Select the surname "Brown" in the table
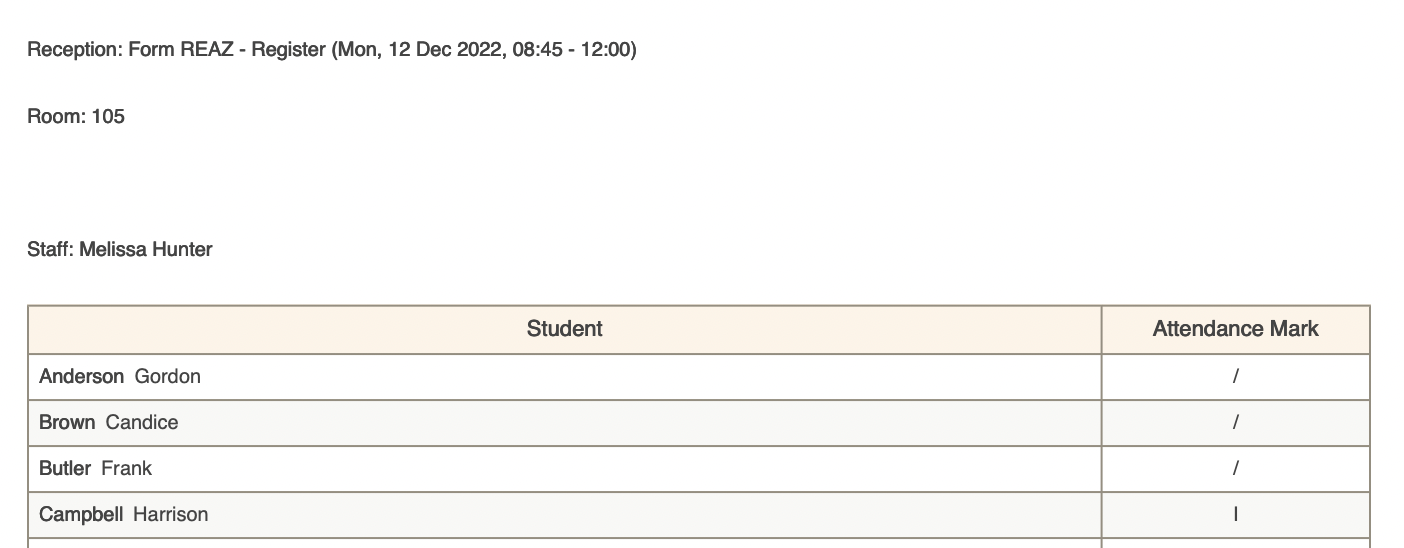 [x=67, y=422]
